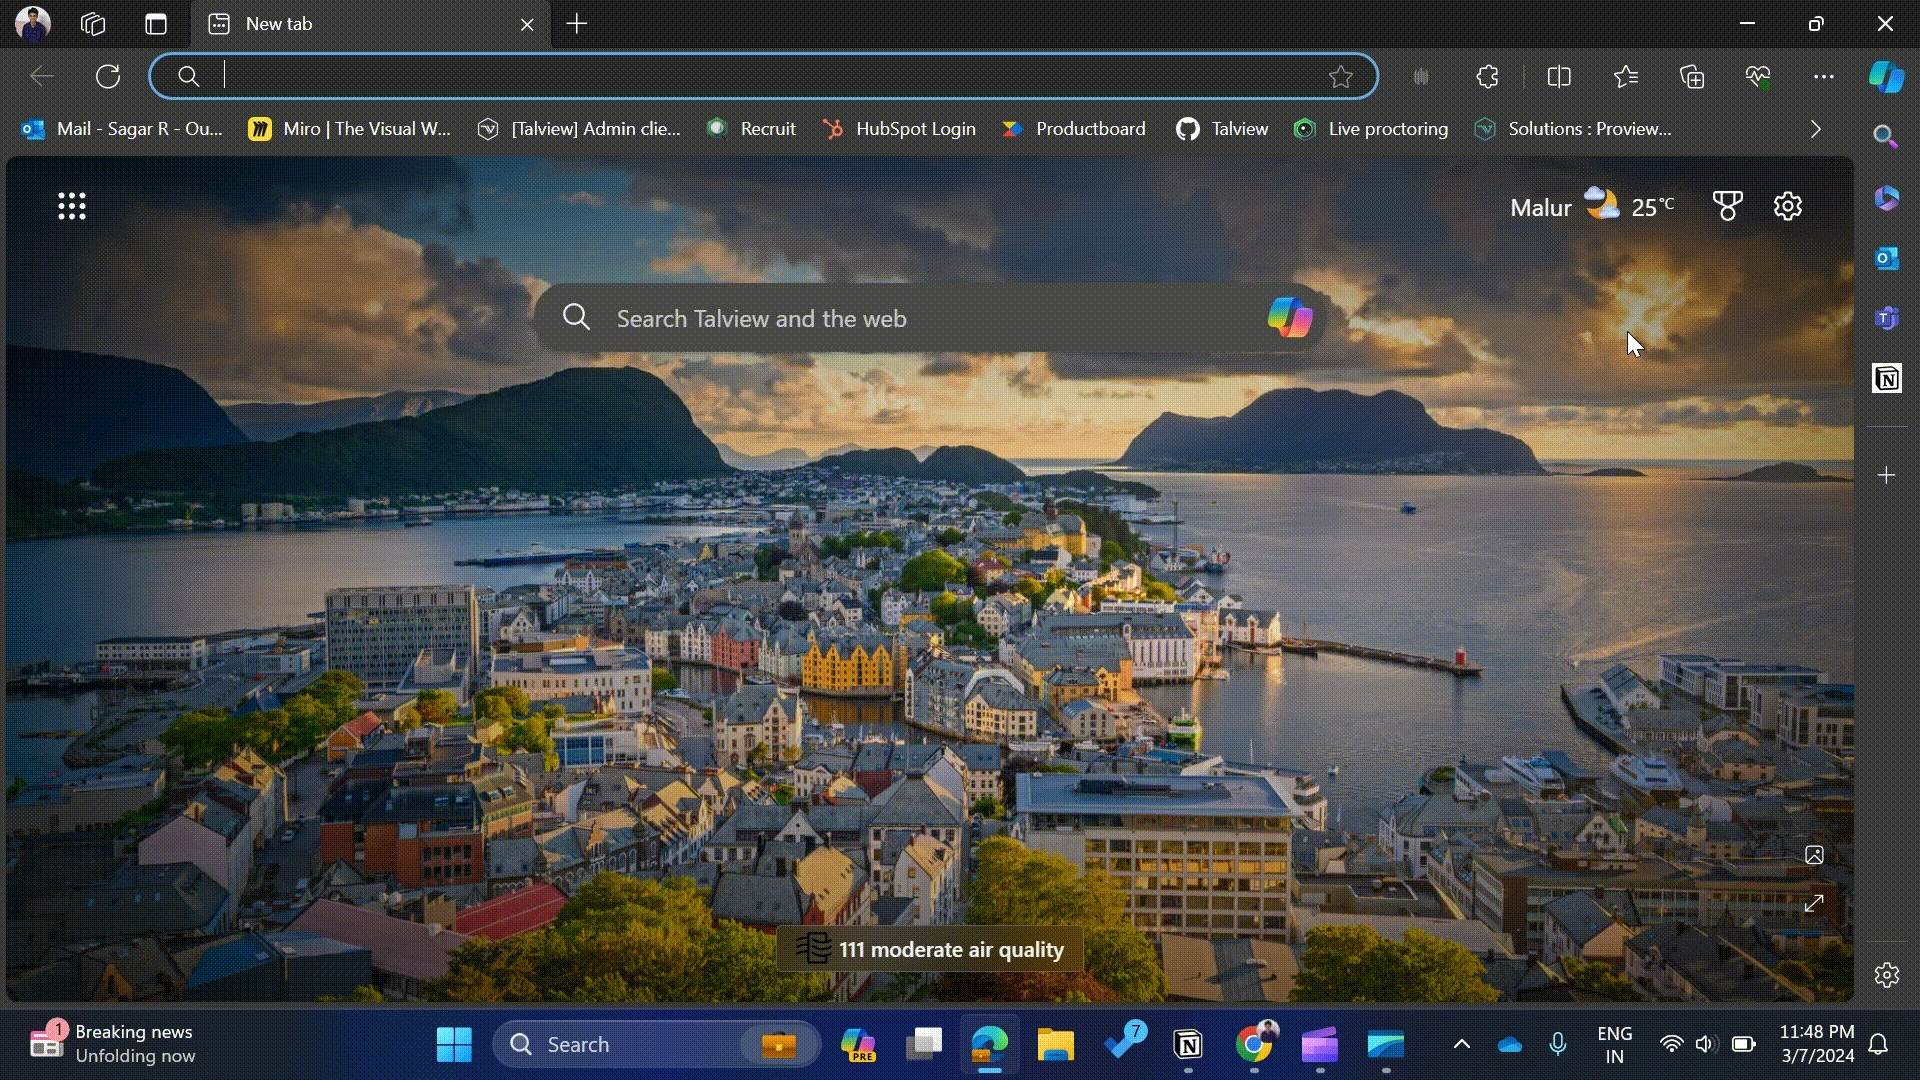The height and width of the screenshot is (1080, 1920).
Task: Show hidden tray icons chevron
Action: (x=1461, y=1044)
